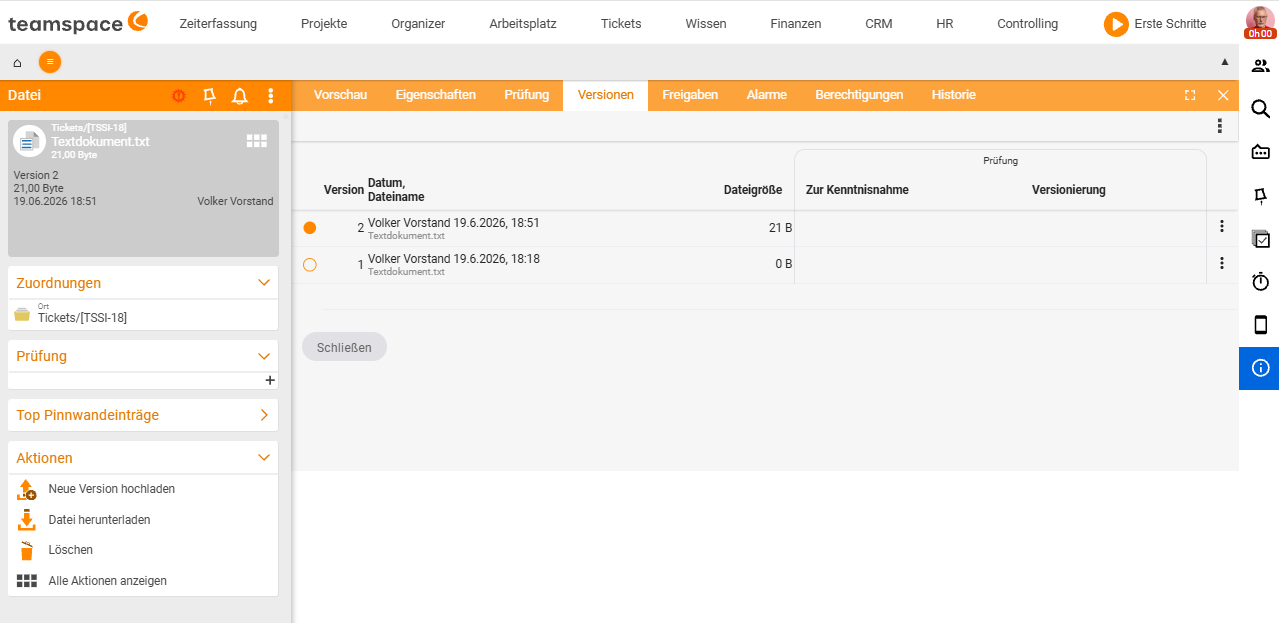Click the user avatar at top right

click(1260, 22)
